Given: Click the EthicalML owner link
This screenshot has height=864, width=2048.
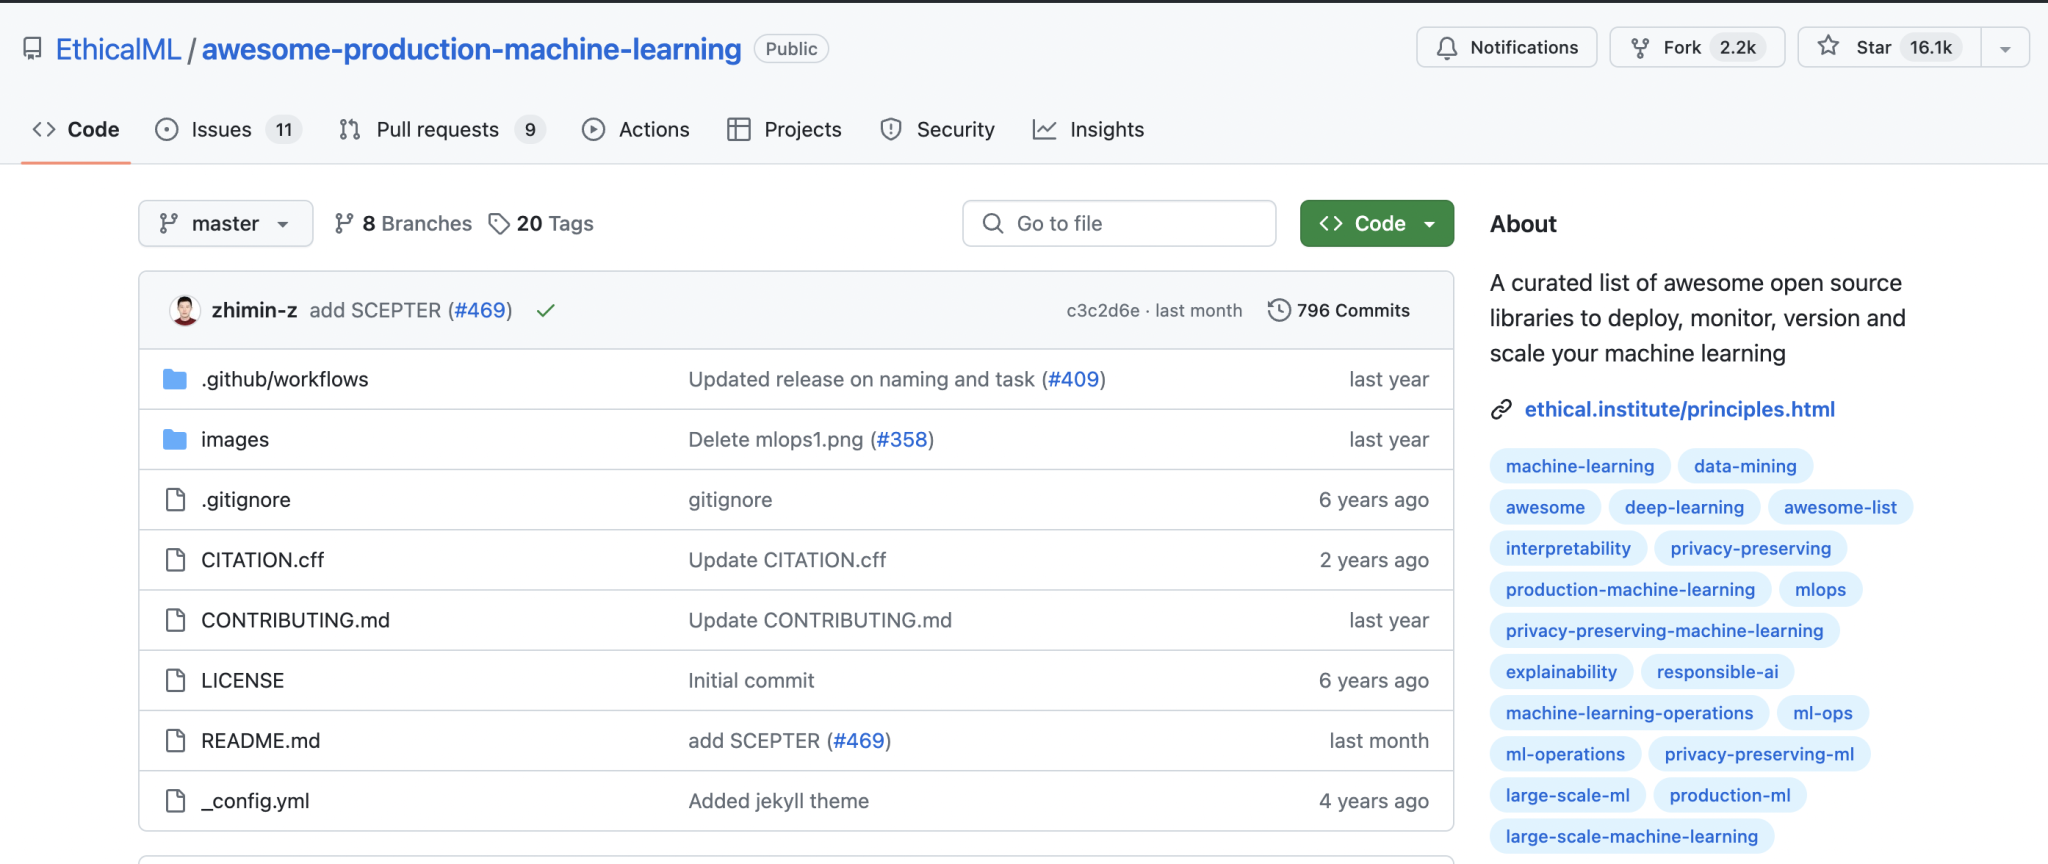Looking at the screenshot, I should tap(118, 49).
